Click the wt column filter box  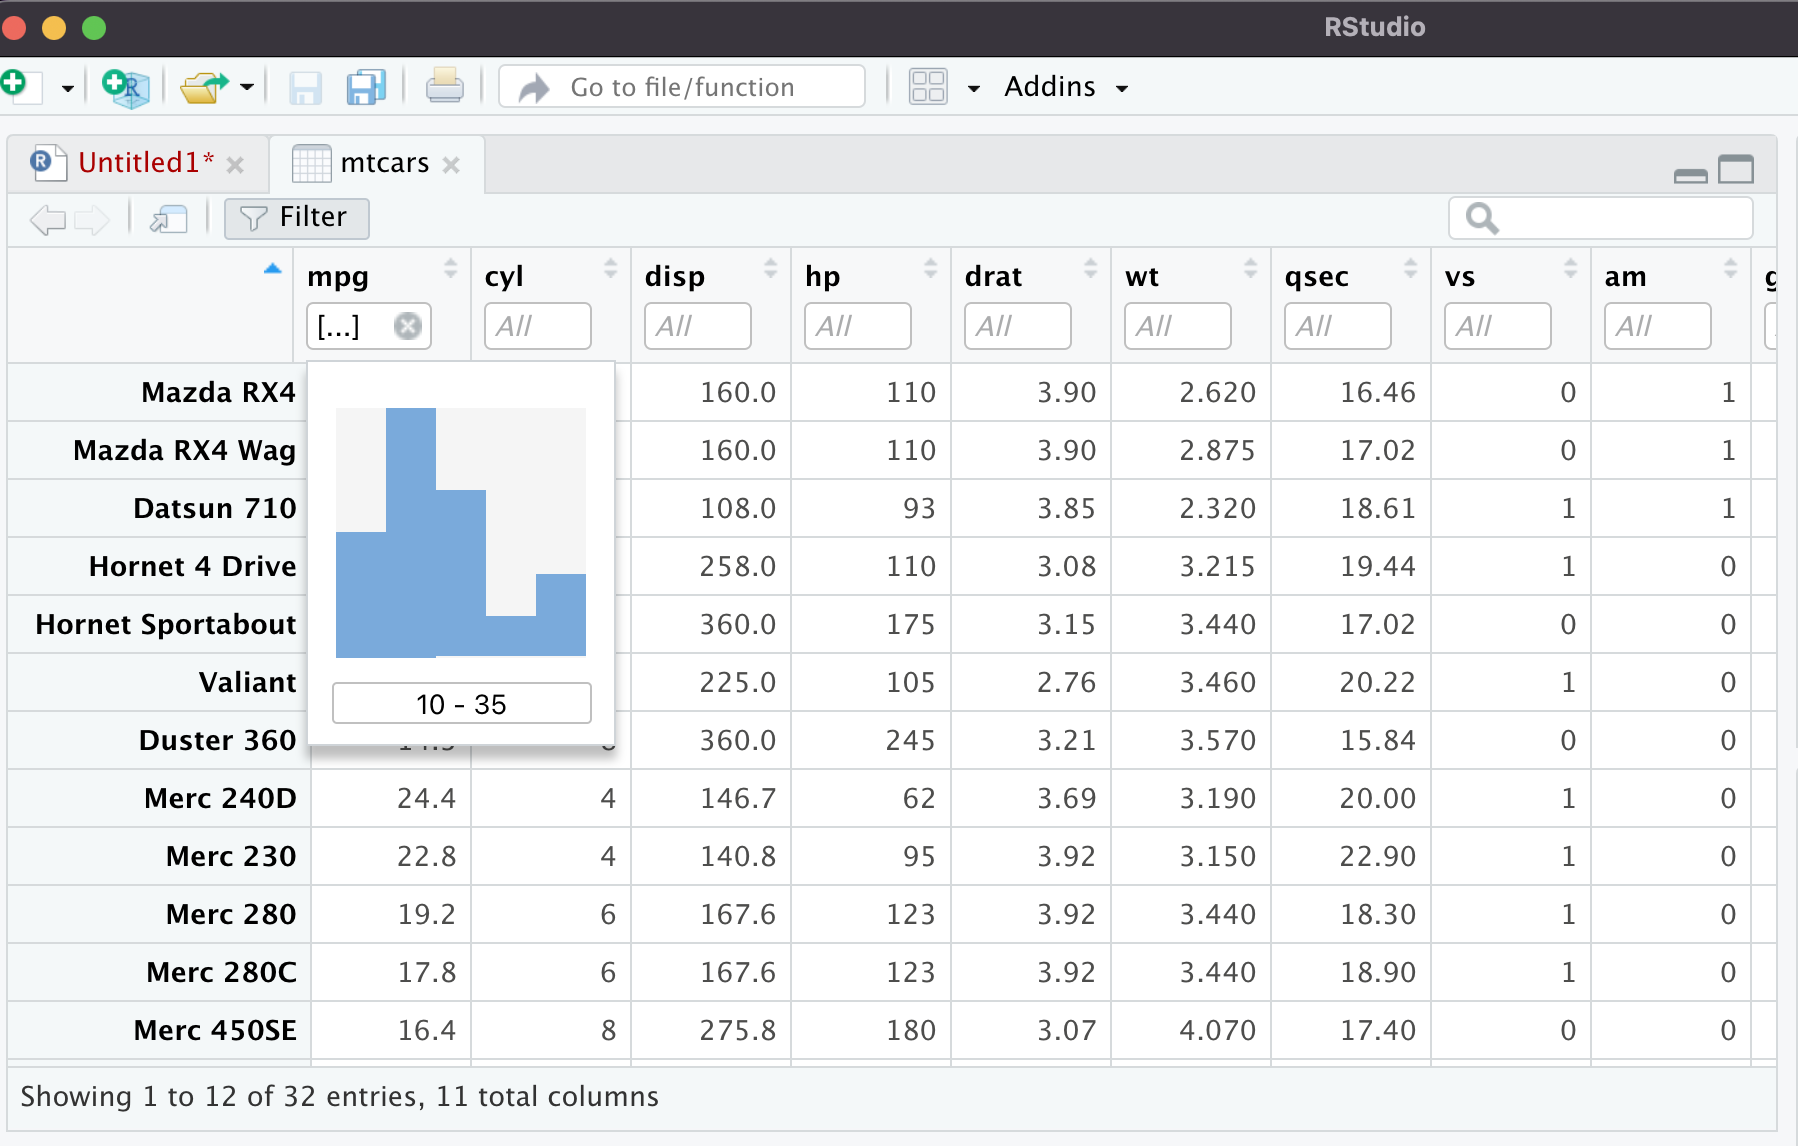[x=1178, y=326]
